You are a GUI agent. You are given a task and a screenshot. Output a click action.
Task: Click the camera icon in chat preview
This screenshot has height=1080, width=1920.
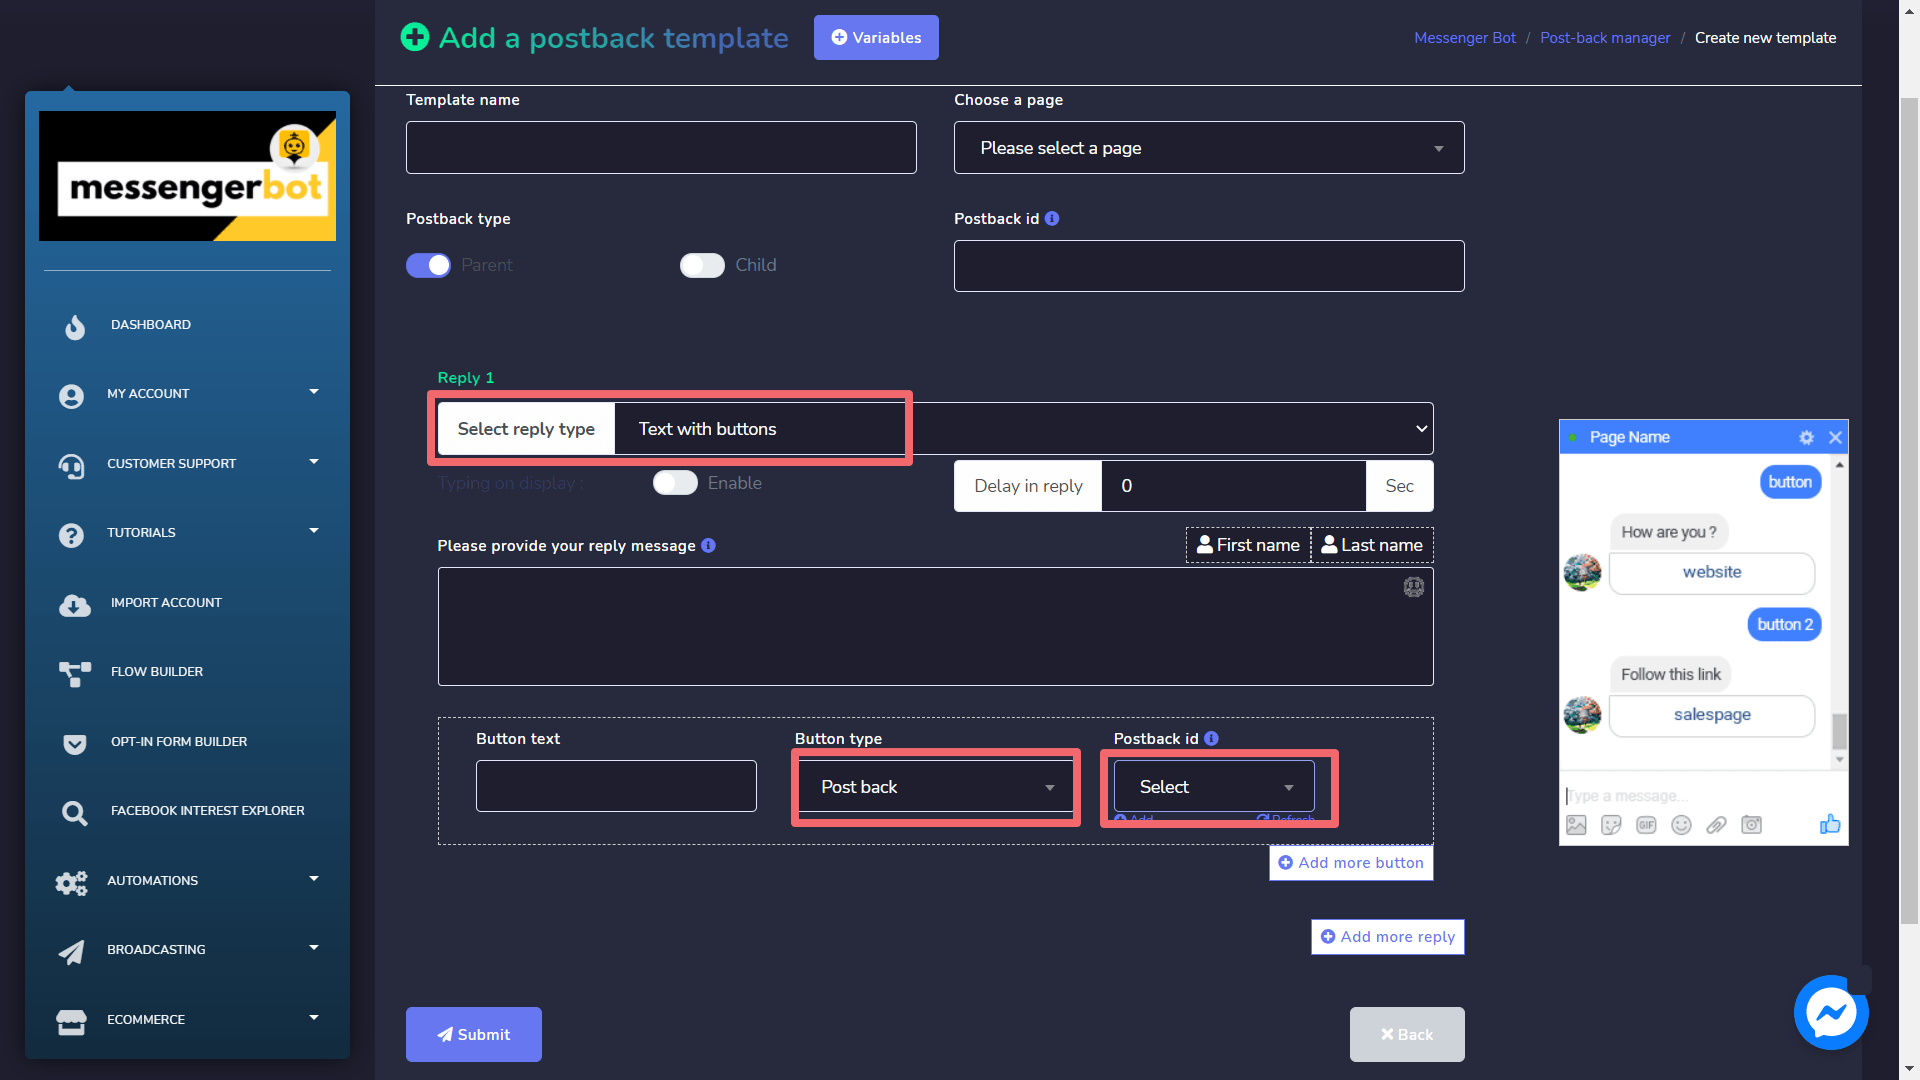click(x=1751, y=825)
